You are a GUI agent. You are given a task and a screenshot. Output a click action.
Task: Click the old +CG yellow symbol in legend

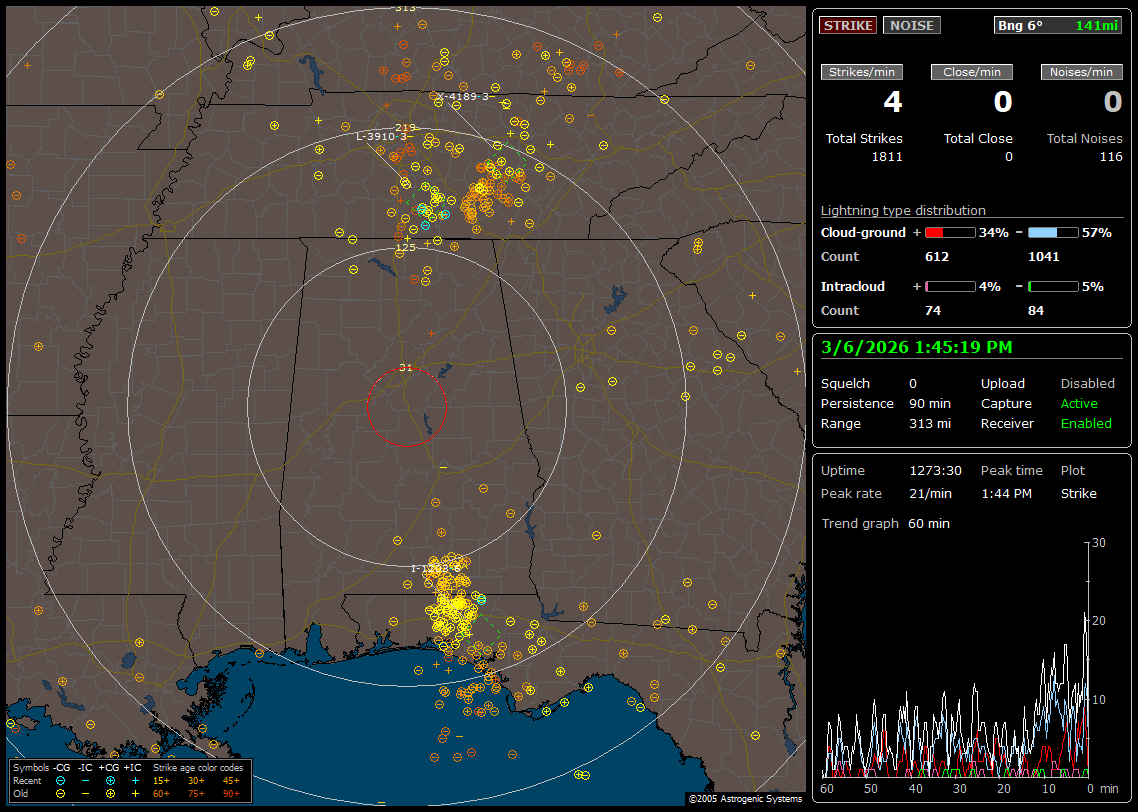[110, 793]
